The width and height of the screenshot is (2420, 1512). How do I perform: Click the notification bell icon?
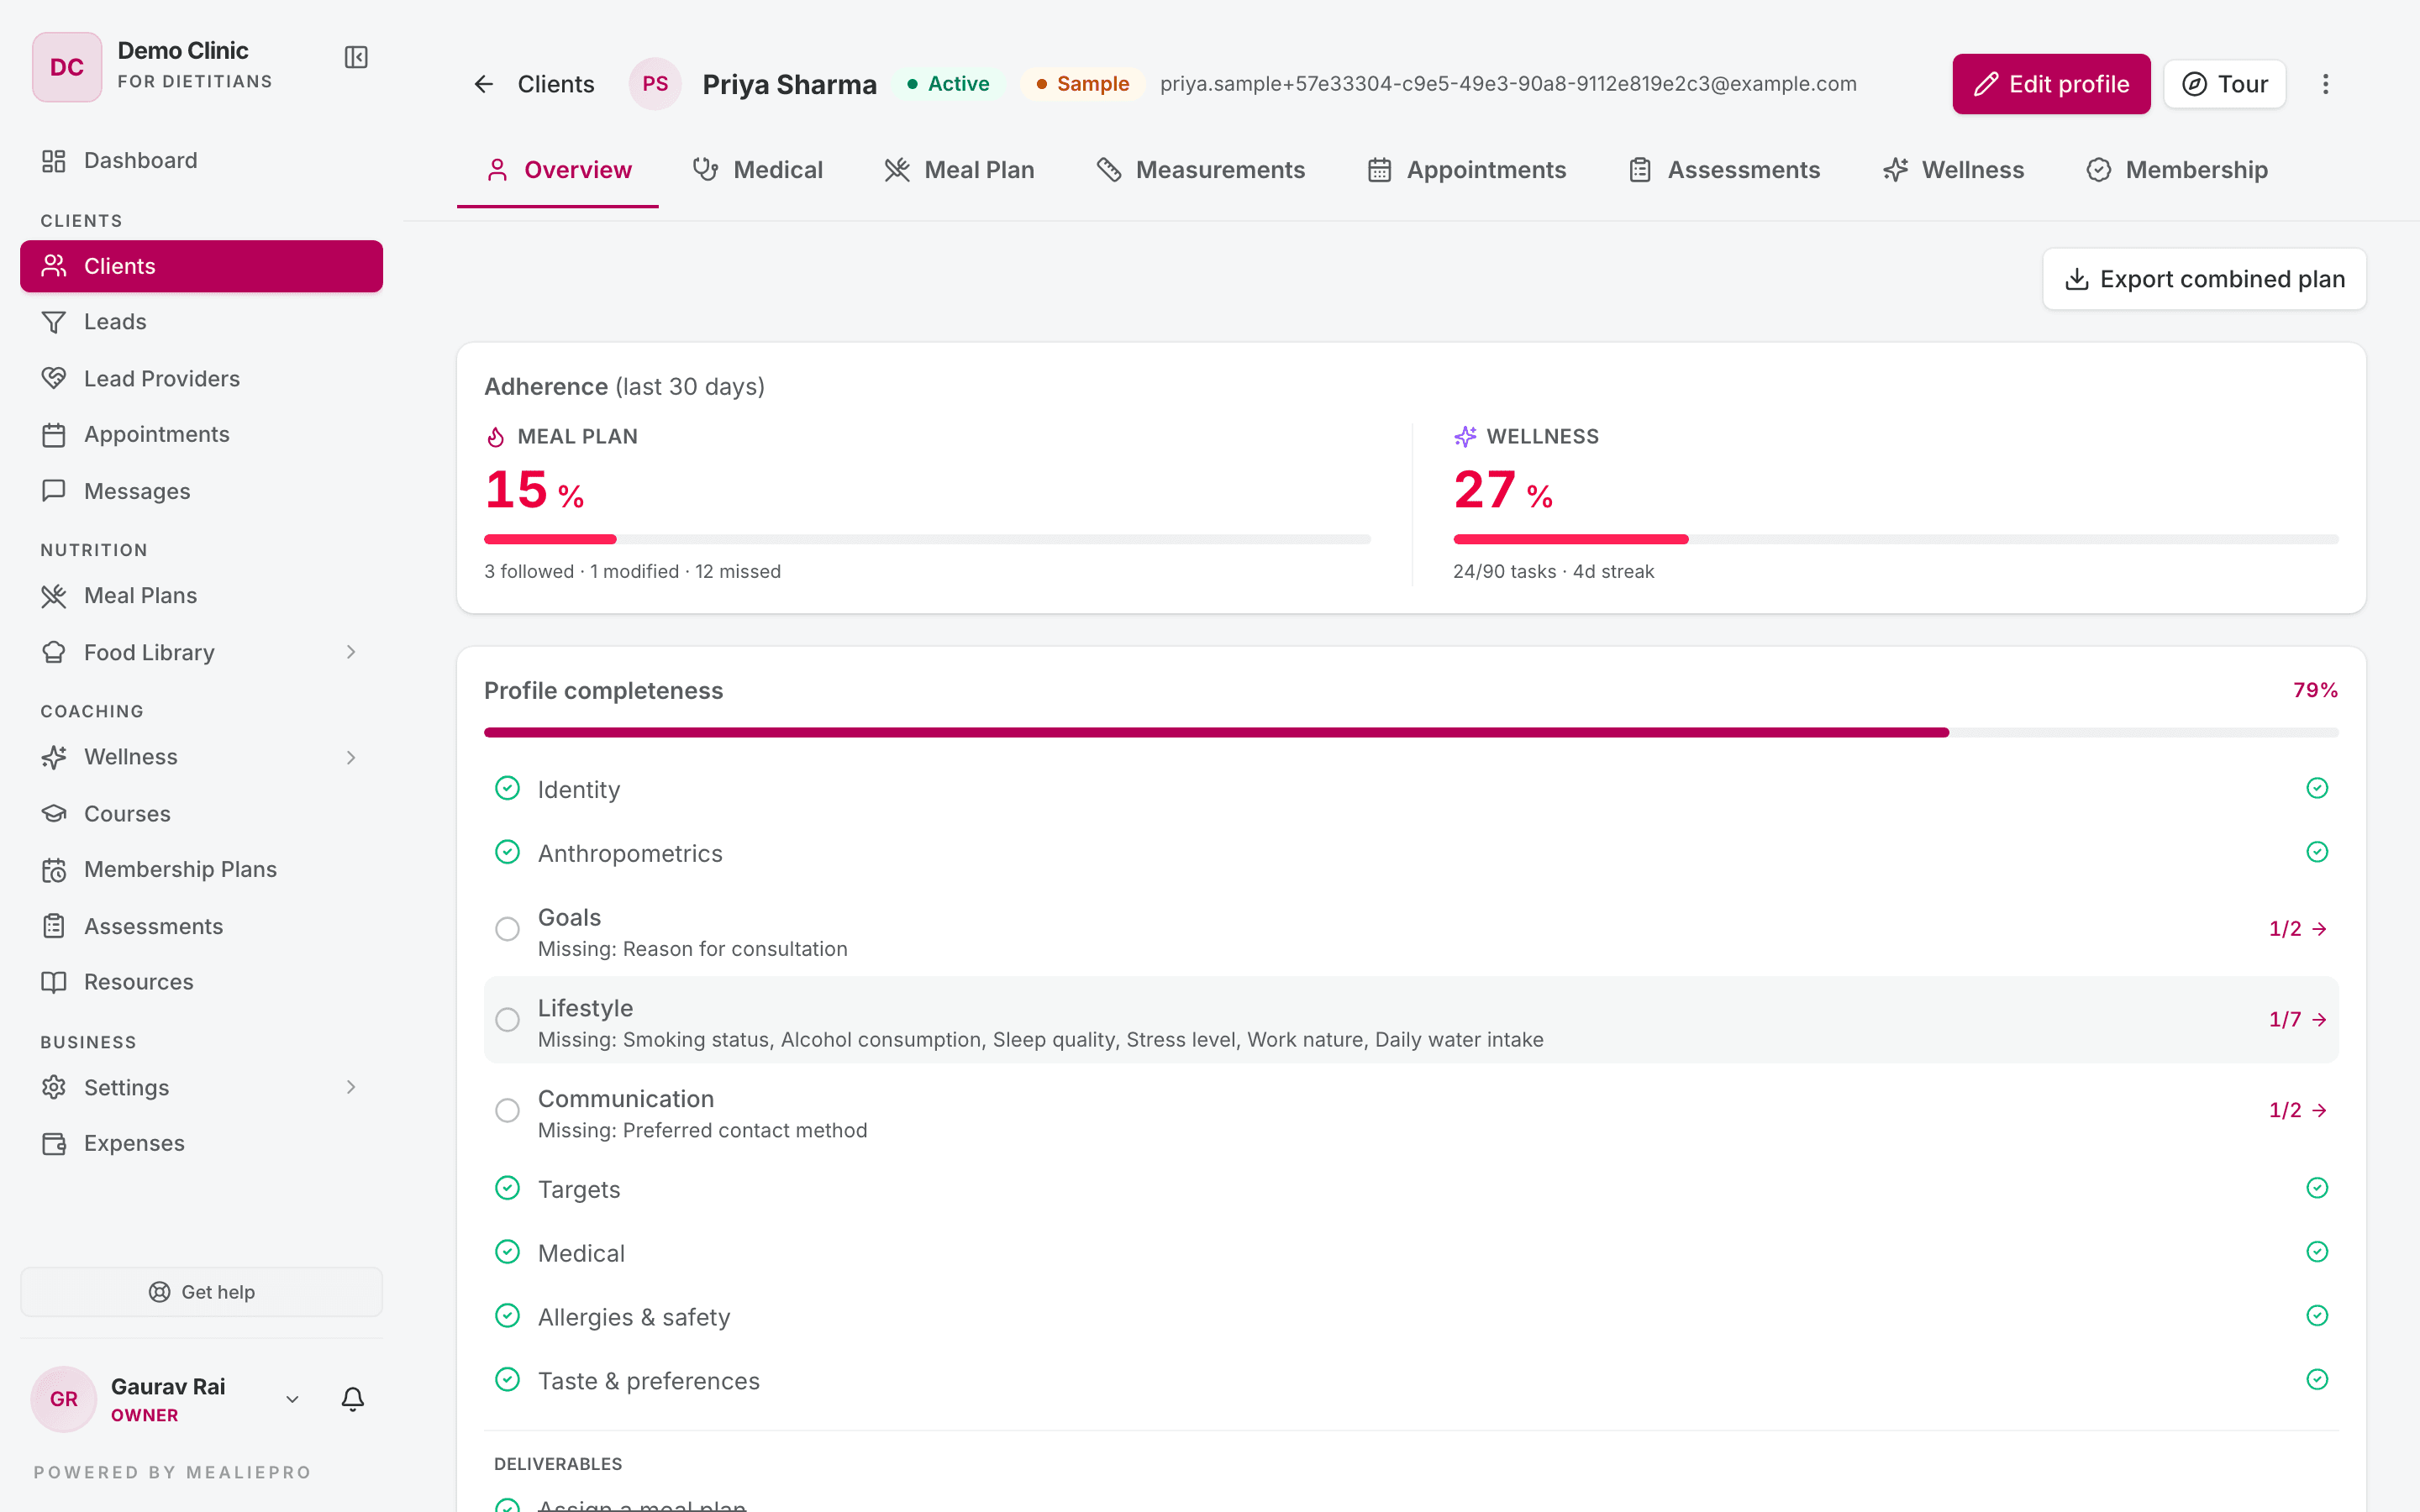pos(353,1398)
